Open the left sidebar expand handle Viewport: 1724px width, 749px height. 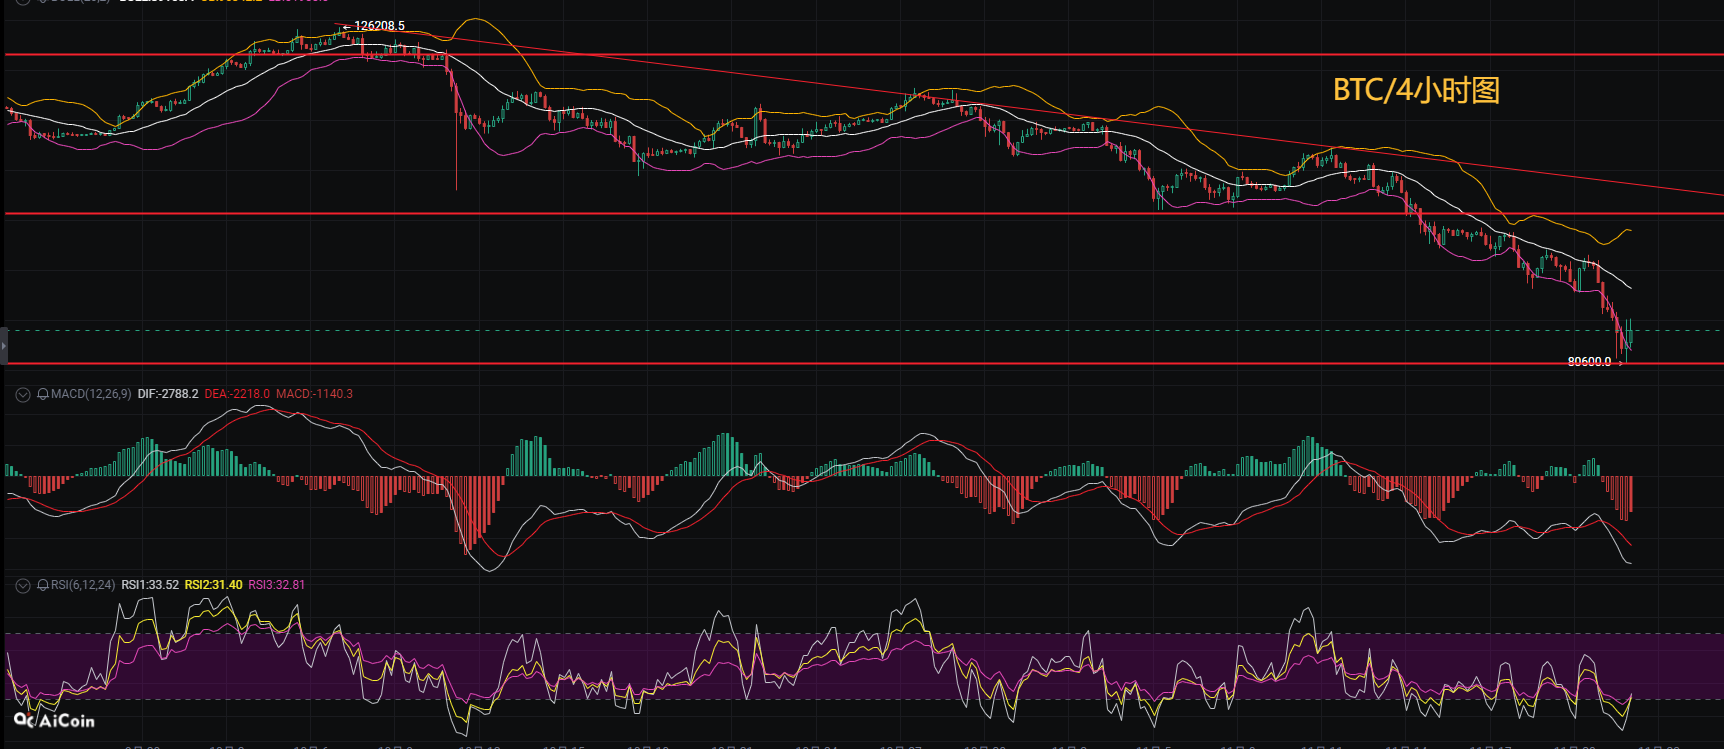pyautogui.click(x=4, y=345)
